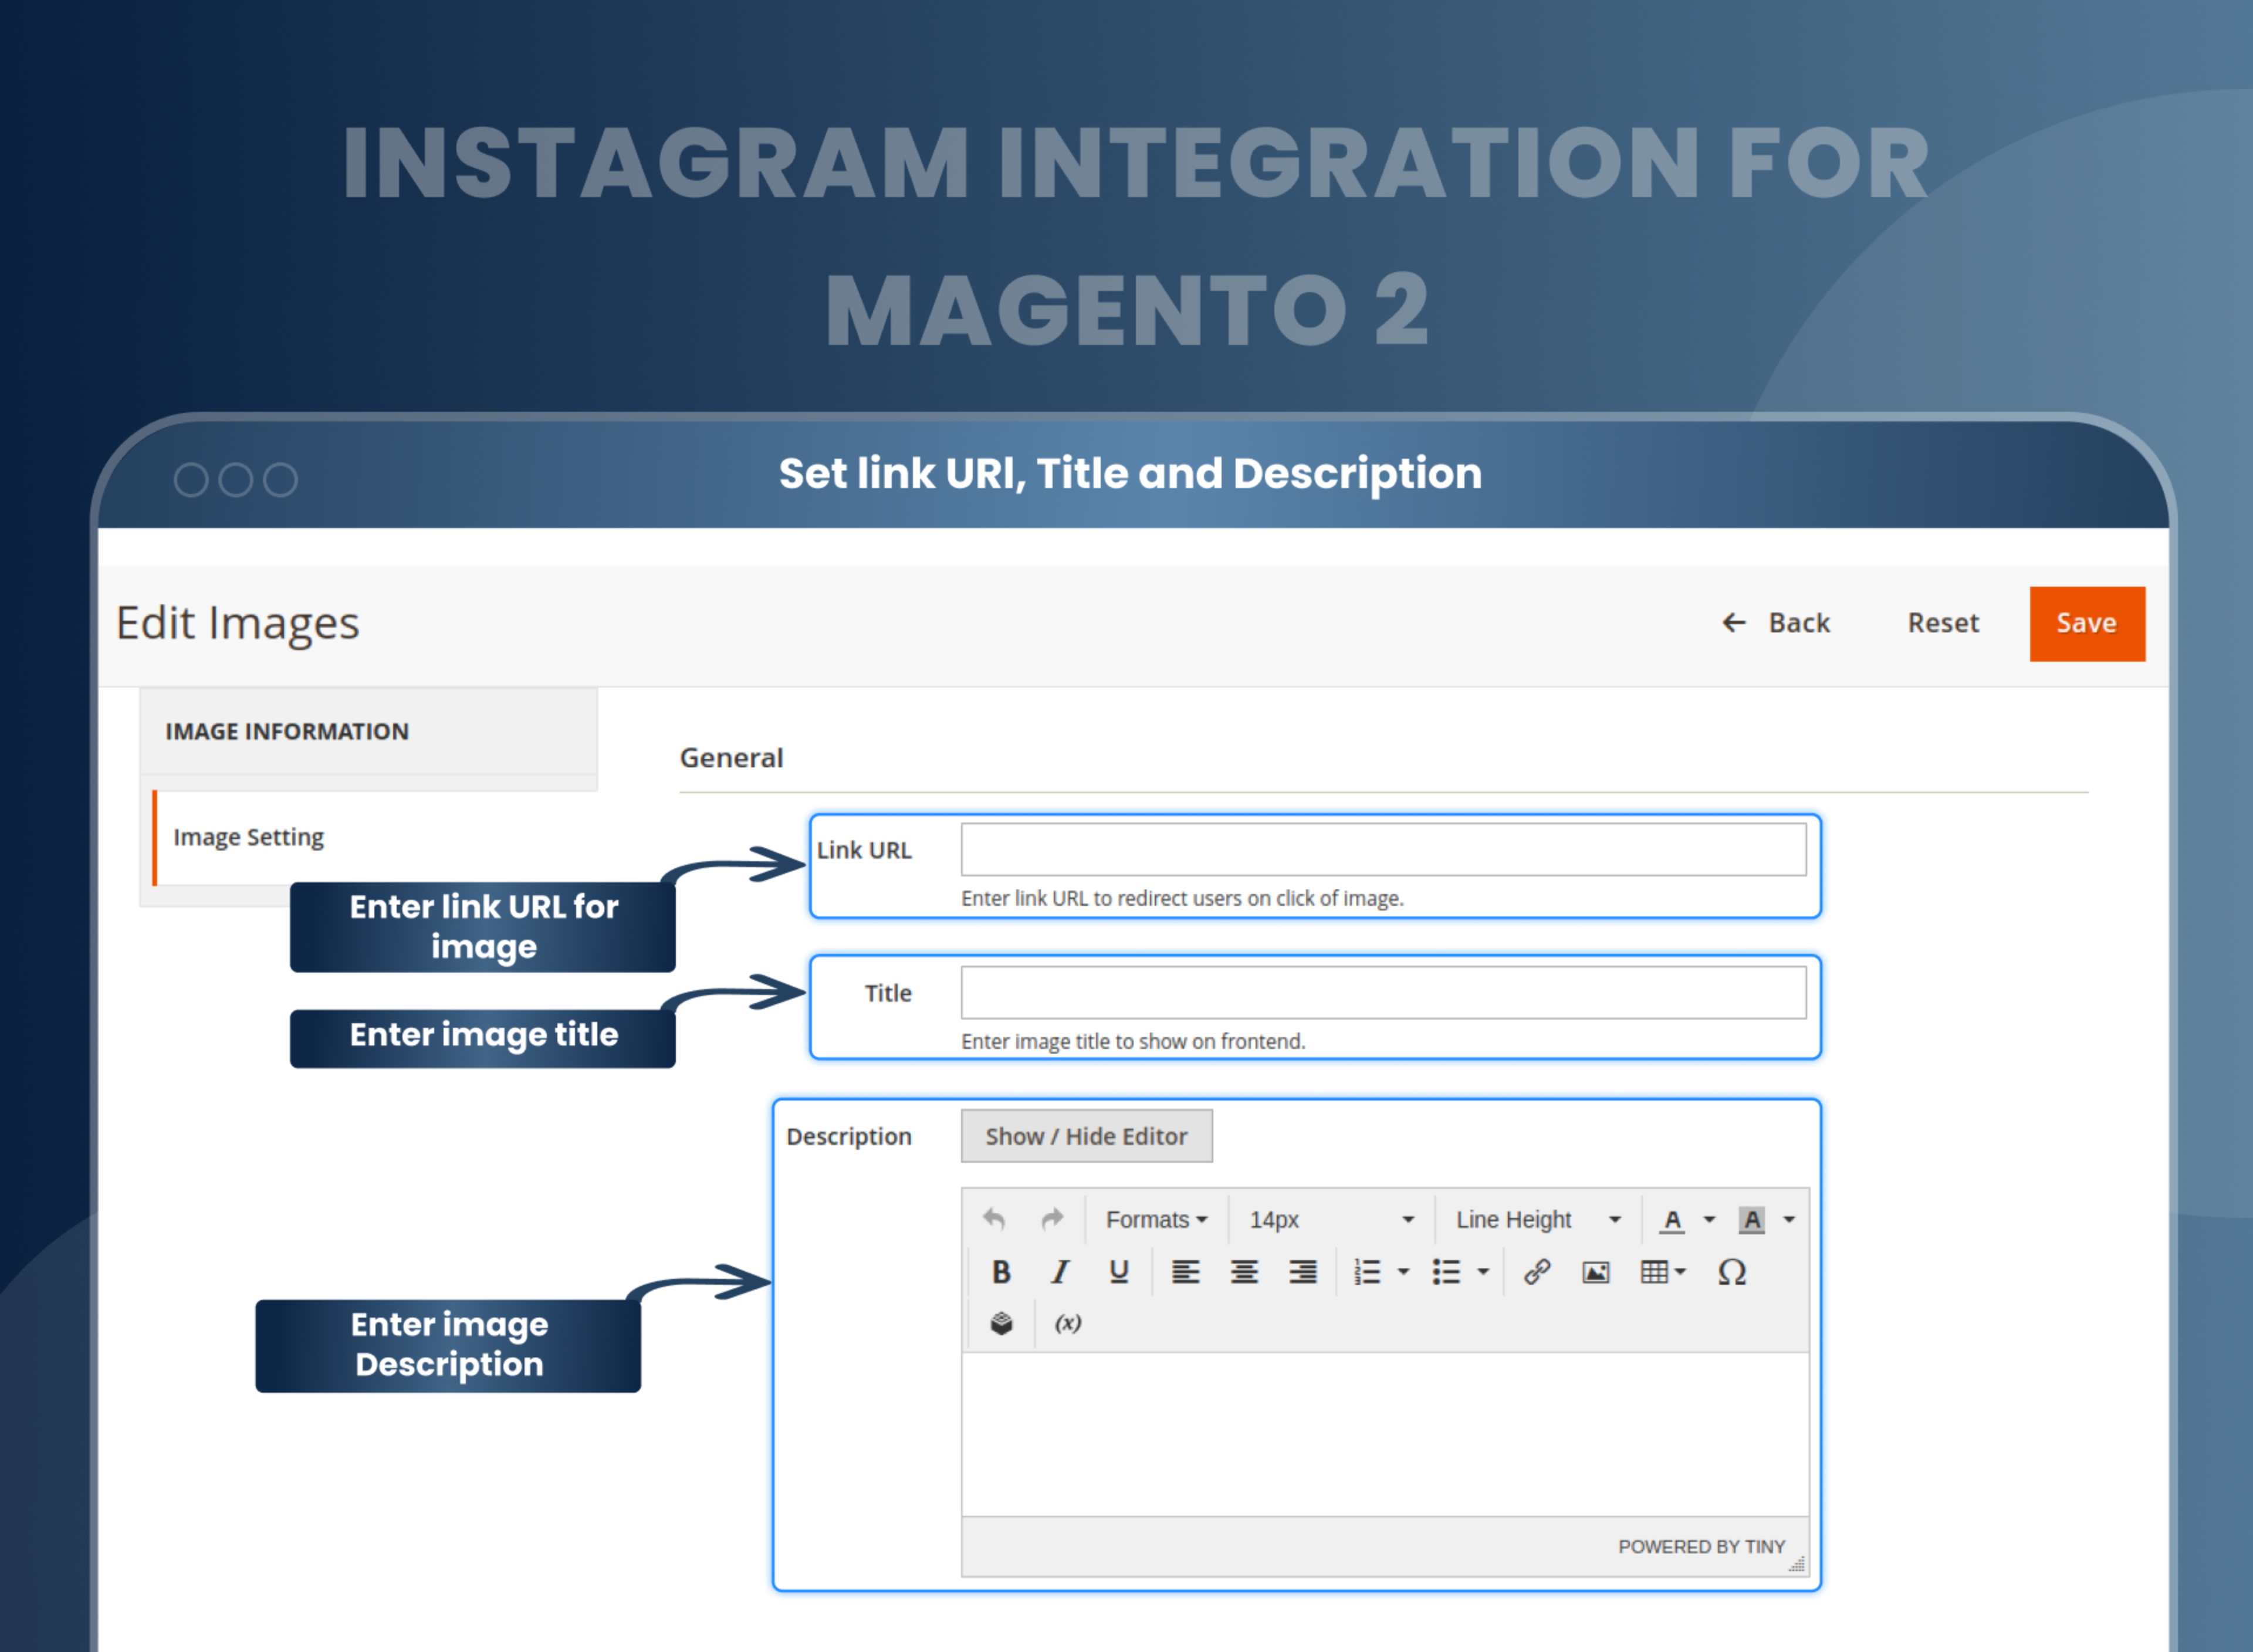Insert a bulleted list

point(1446,1272)
